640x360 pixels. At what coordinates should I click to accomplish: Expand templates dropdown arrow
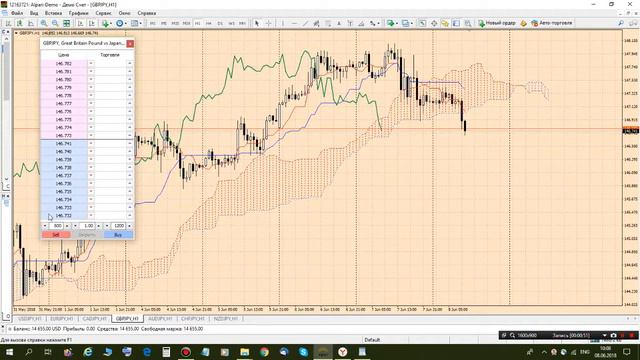(x=141, y=23)
